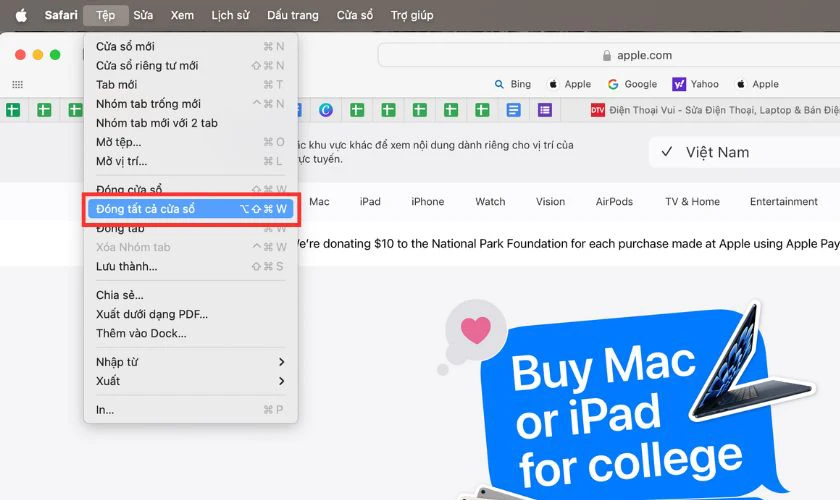Choose Chia sẻ... menu item
The width and height of the screenshot is (840, 500).
pyautogui.click(x=190, y=295)
